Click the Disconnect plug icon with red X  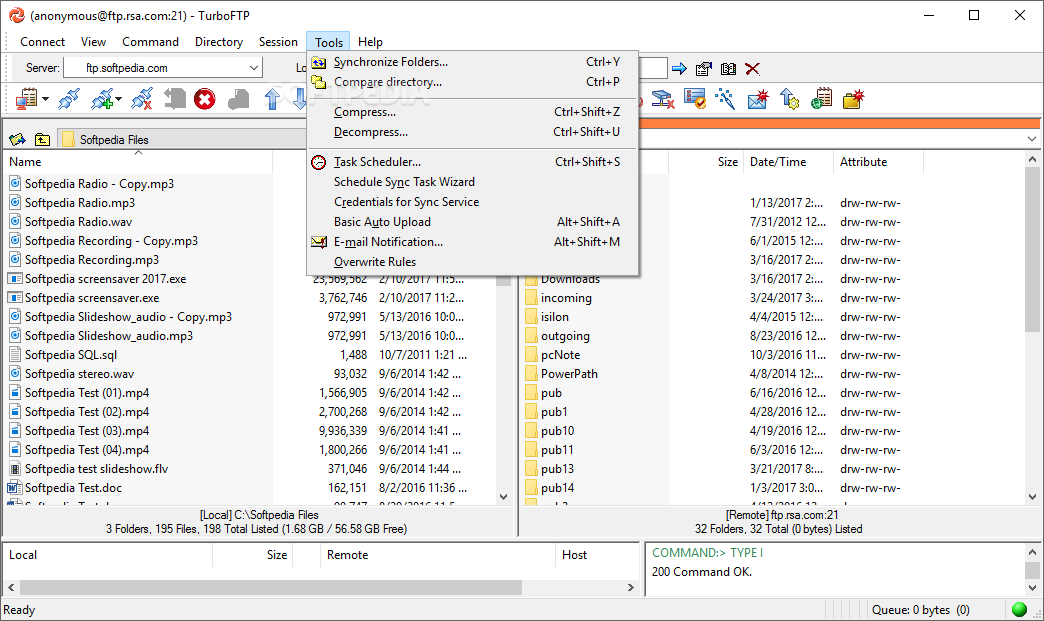click(142, 99)
